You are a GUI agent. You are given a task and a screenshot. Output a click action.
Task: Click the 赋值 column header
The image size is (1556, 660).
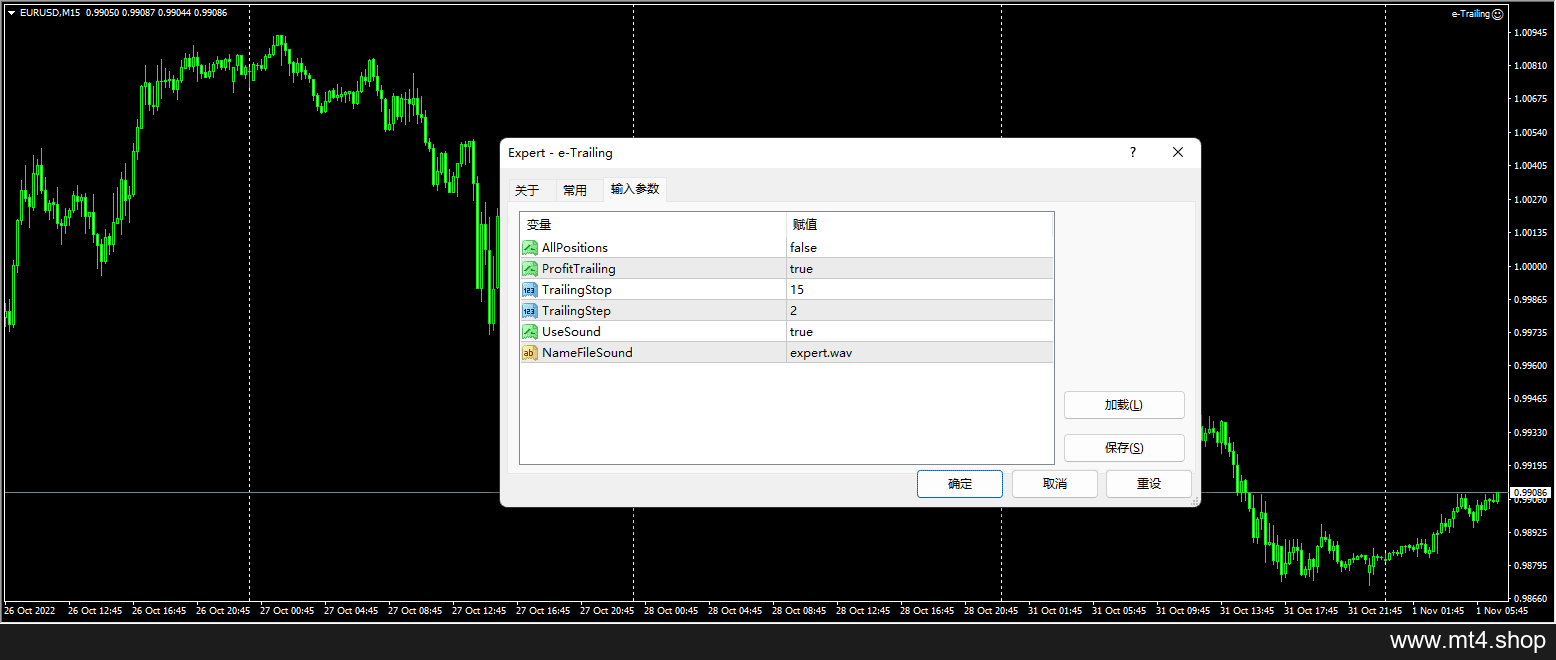pyautogui.click(x=920, y=225)
